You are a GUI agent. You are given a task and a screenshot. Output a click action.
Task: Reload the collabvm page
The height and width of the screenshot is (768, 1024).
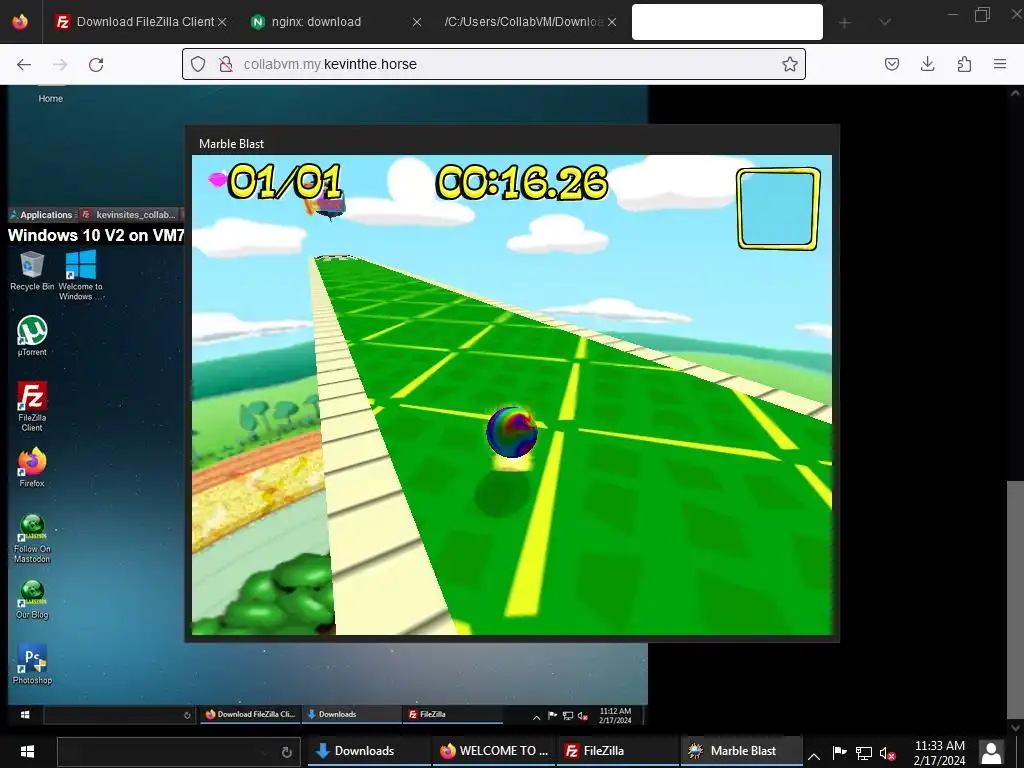(x=96, y=64)
